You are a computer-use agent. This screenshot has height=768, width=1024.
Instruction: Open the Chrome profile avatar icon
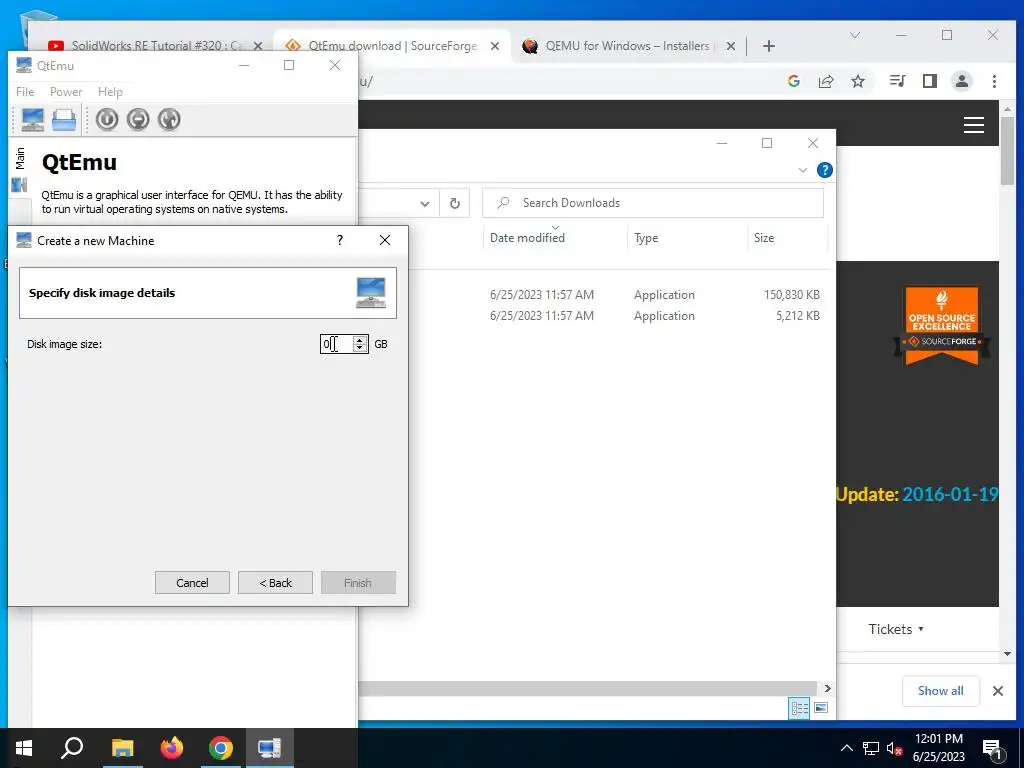tap(962, 81)
